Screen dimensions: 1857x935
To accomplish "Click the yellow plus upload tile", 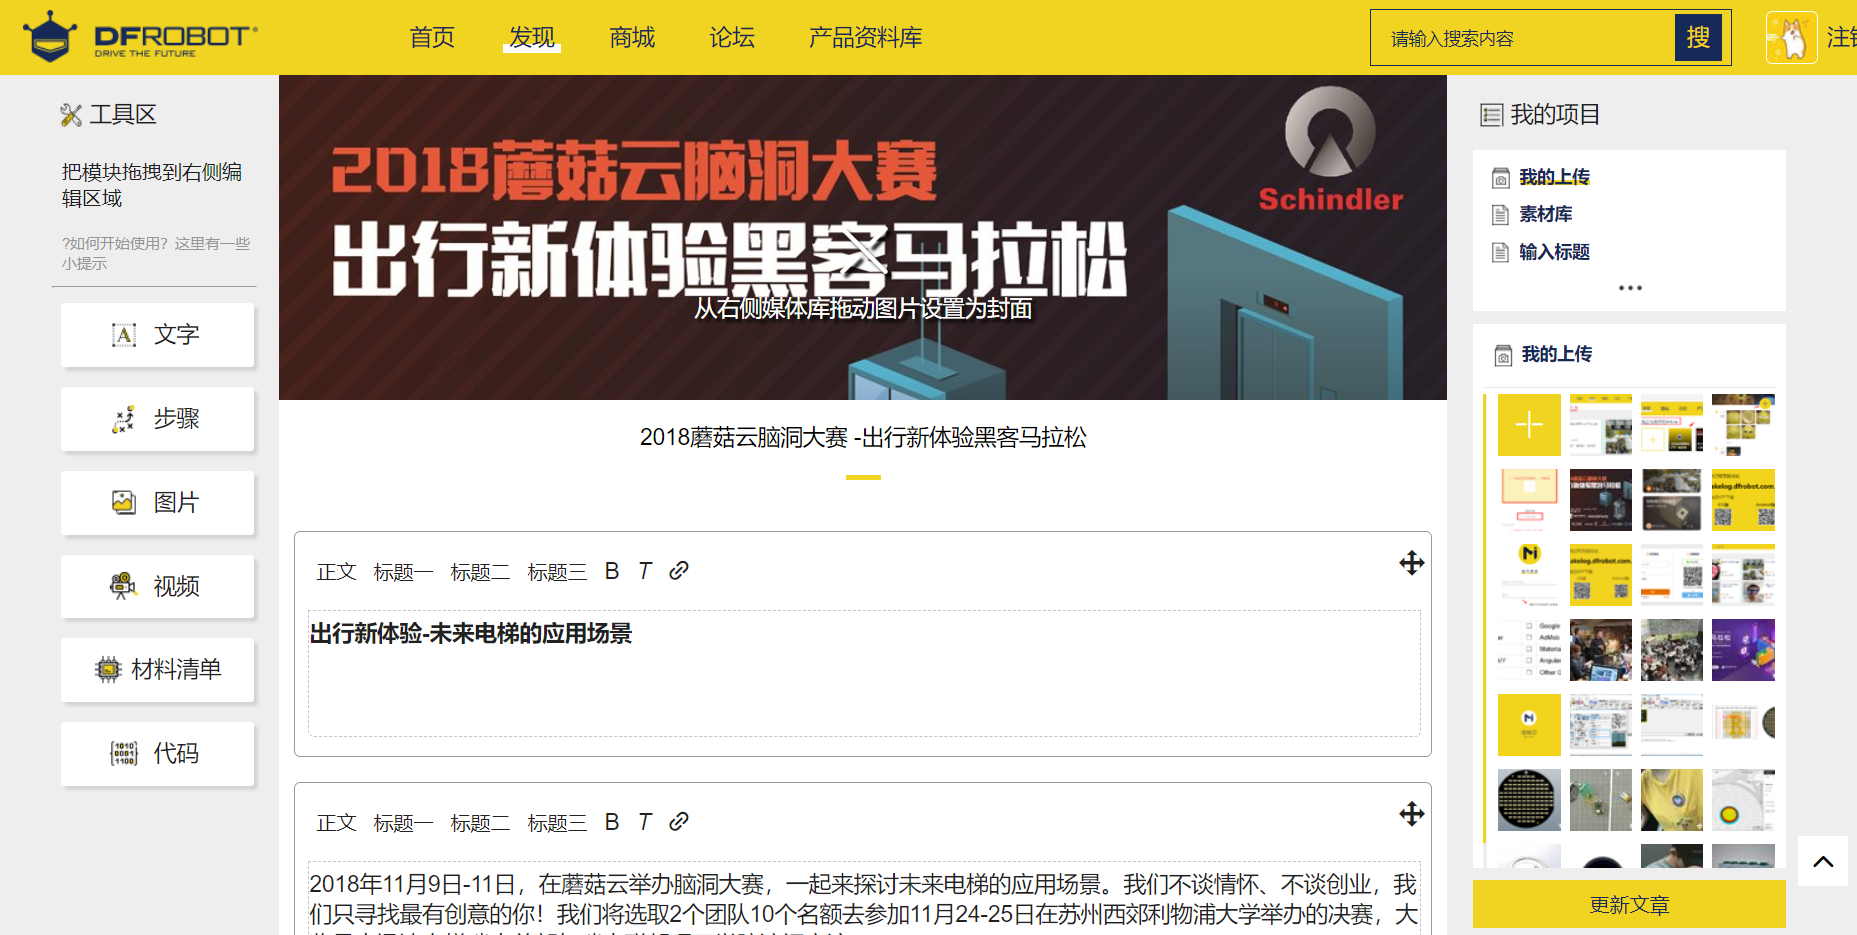I will point(1529,425).
